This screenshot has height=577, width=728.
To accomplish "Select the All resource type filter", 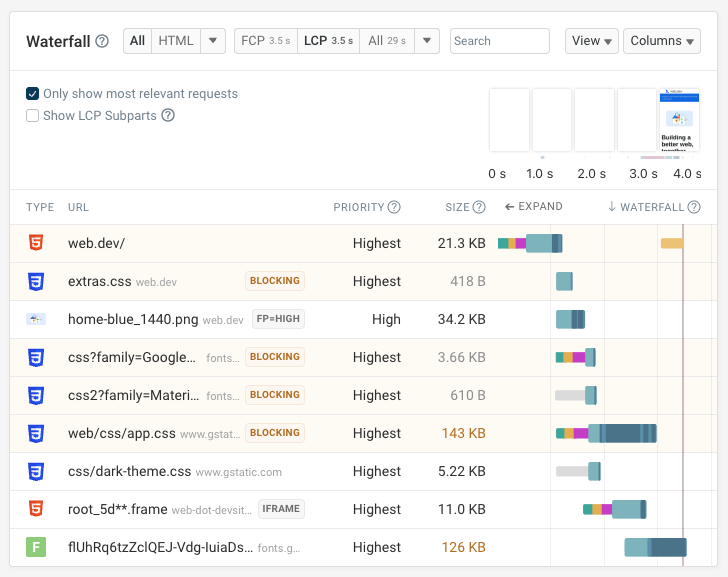I will [x=137, y=41].
